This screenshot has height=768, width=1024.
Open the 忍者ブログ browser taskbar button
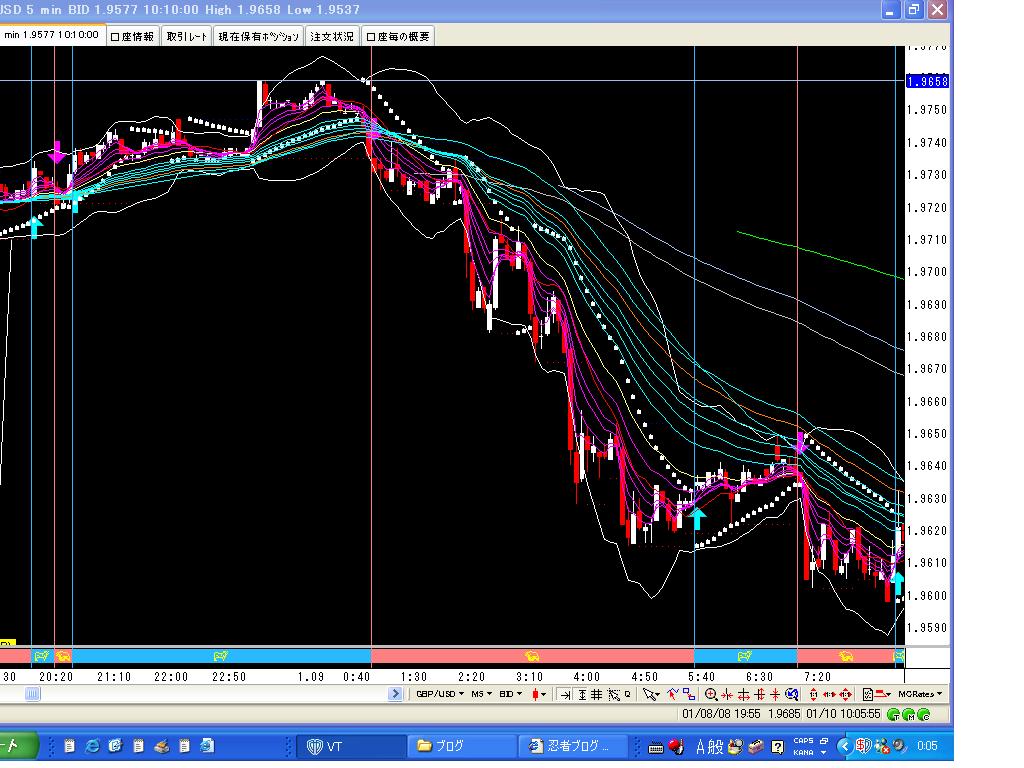(573, 746)
